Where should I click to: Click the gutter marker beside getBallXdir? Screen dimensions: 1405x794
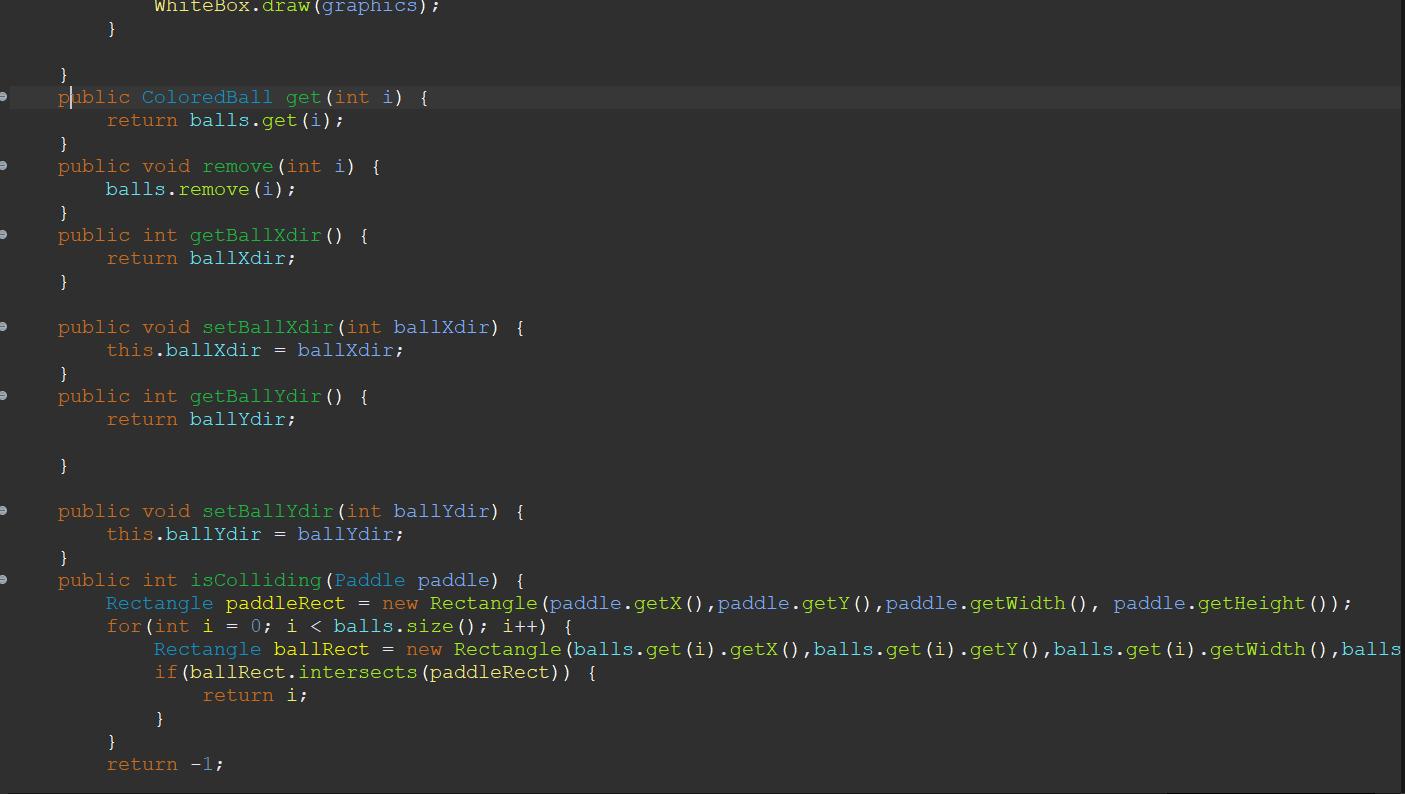coord(5,235)
